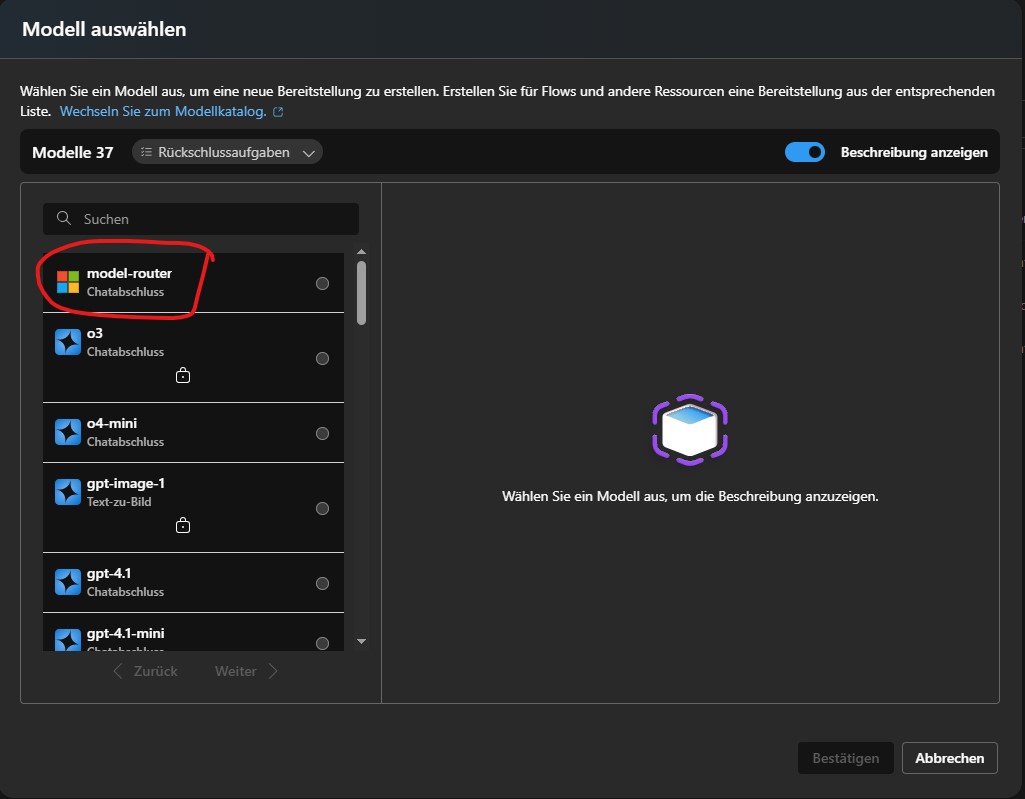Click the external link icon after Modellkatalog
The image size is (1025, 799).
pyautogui.click(x=278, y=112)
